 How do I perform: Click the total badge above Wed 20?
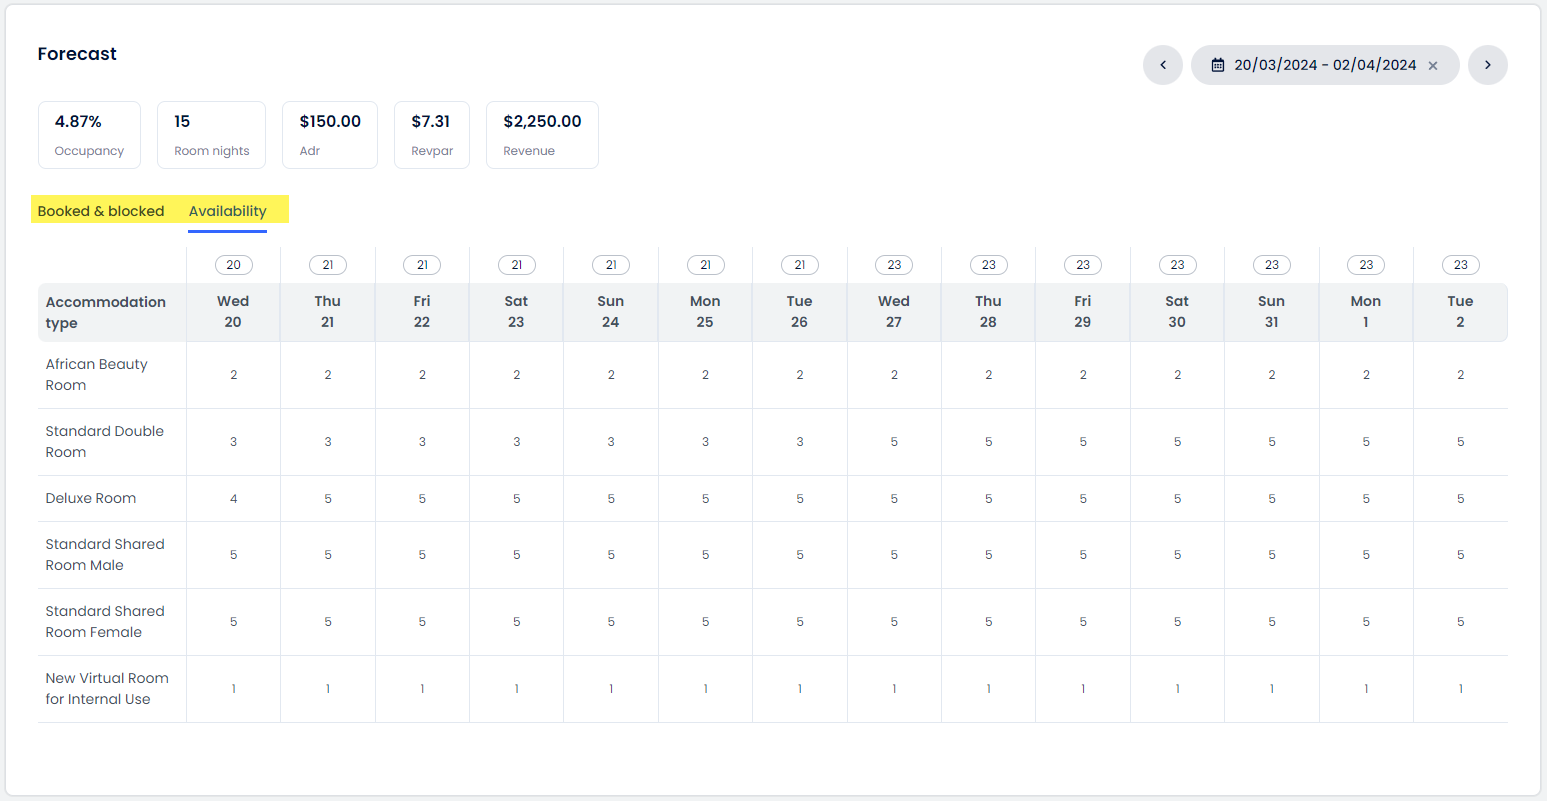click(233, 265)
